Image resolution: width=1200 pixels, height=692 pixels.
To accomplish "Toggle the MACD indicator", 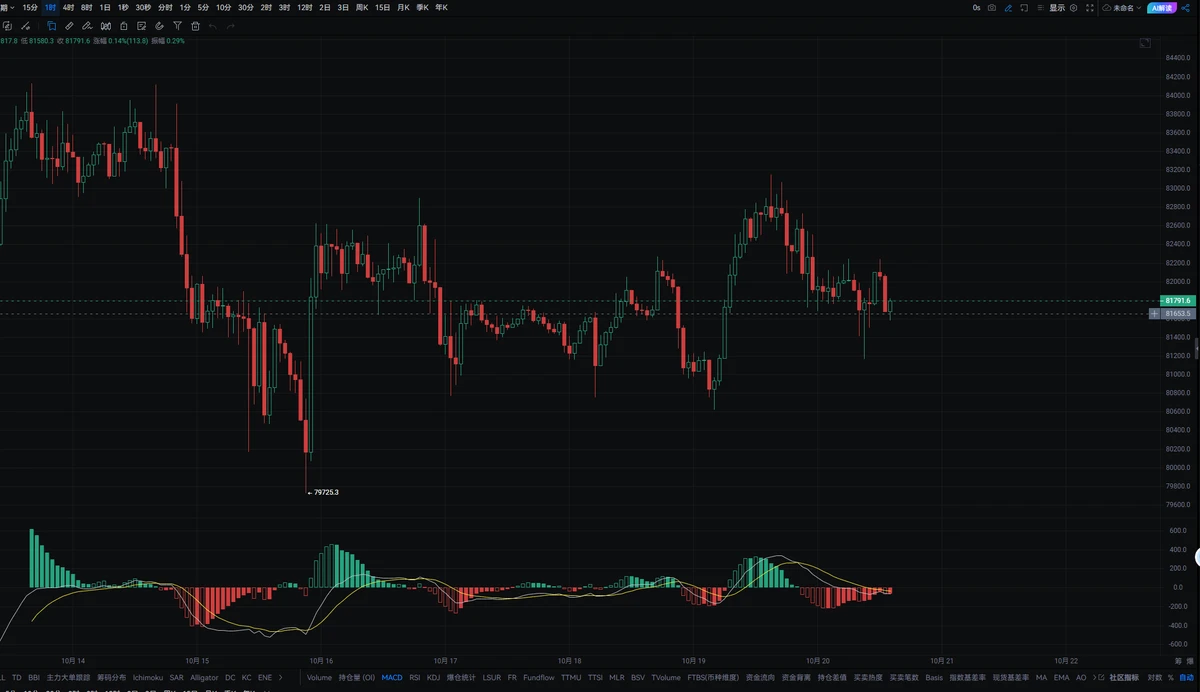I will point(392,677).
